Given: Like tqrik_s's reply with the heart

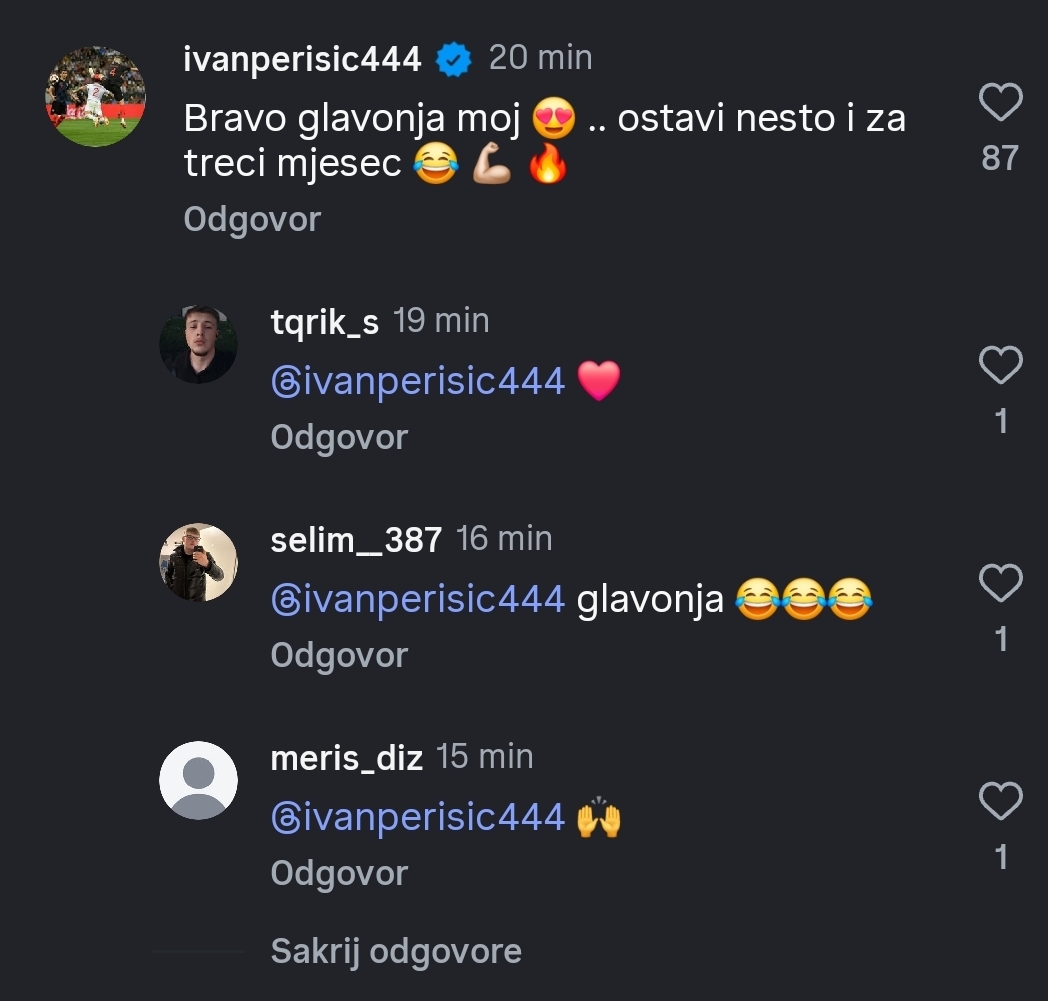Looking at the screenshot, I should [x=1000, y=366].
